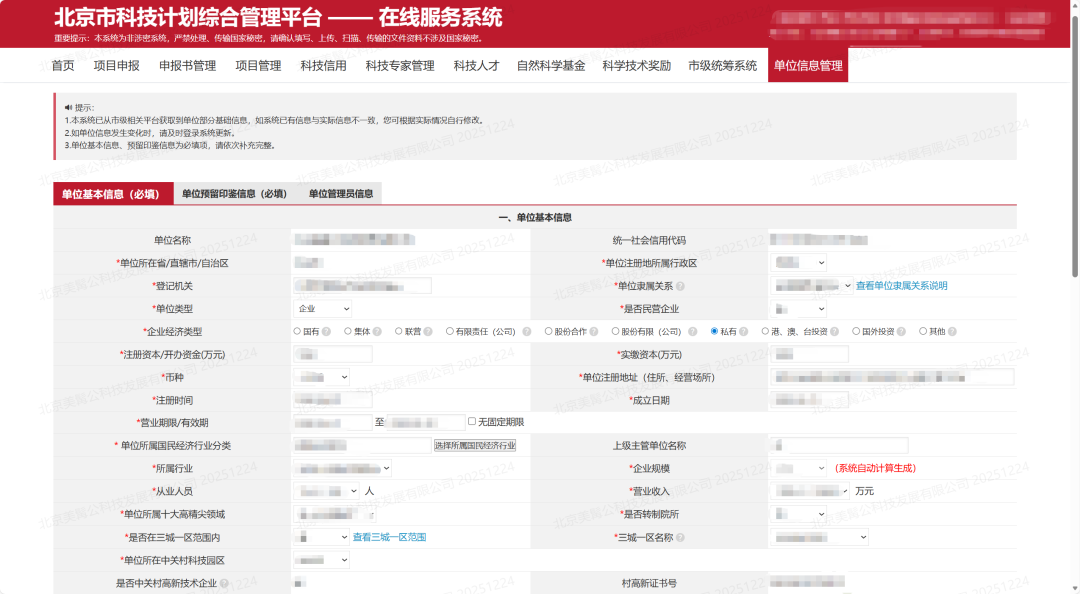Click the help icon next to 股份合作

(x=594, y=331)
